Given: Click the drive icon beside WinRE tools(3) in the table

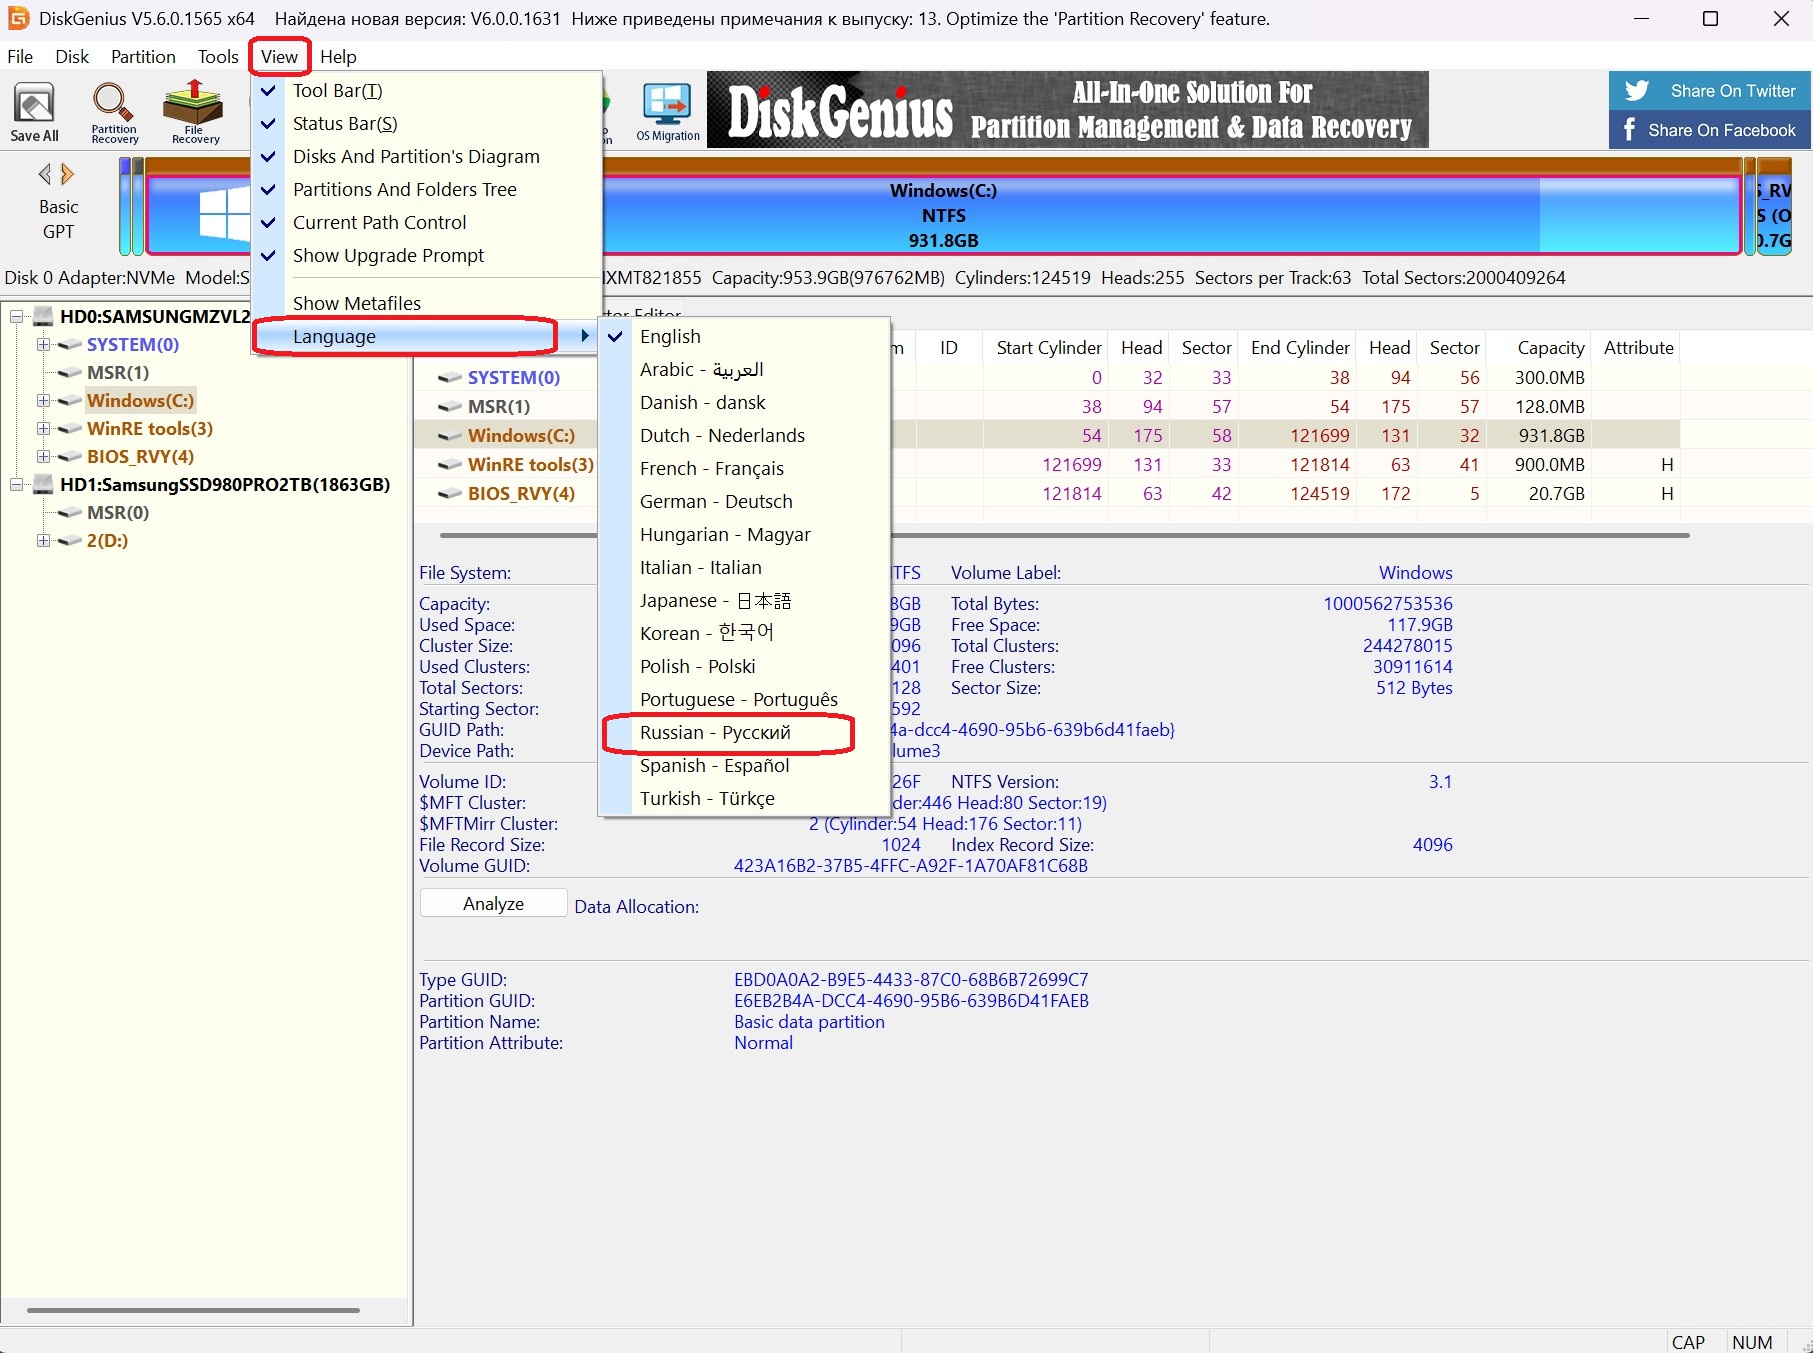Looking at the screenshot, I should 450,465.
